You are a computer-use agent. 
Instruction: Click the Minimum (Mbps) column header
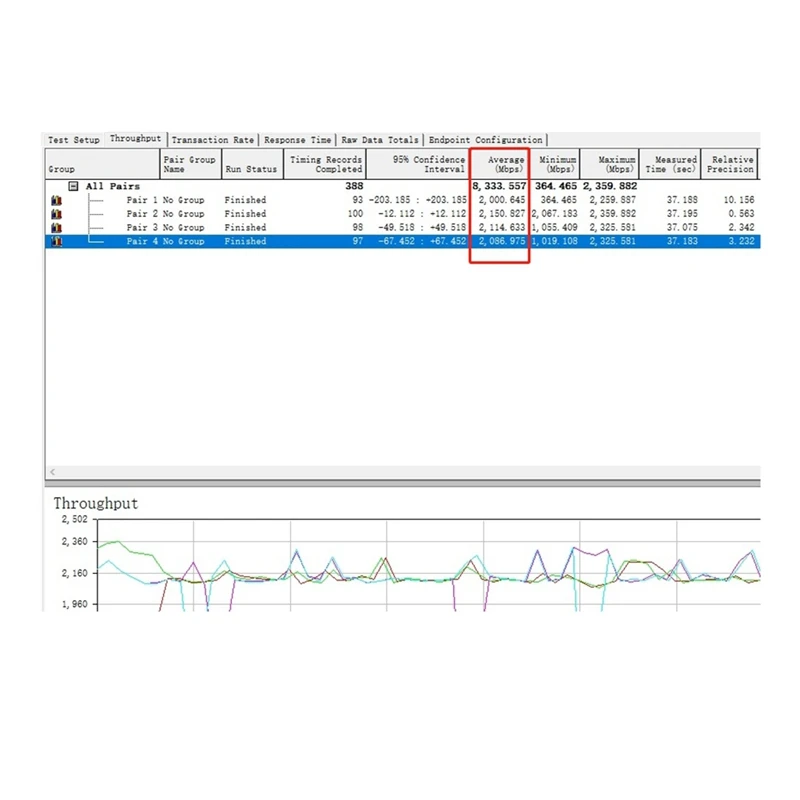point(554,164)
